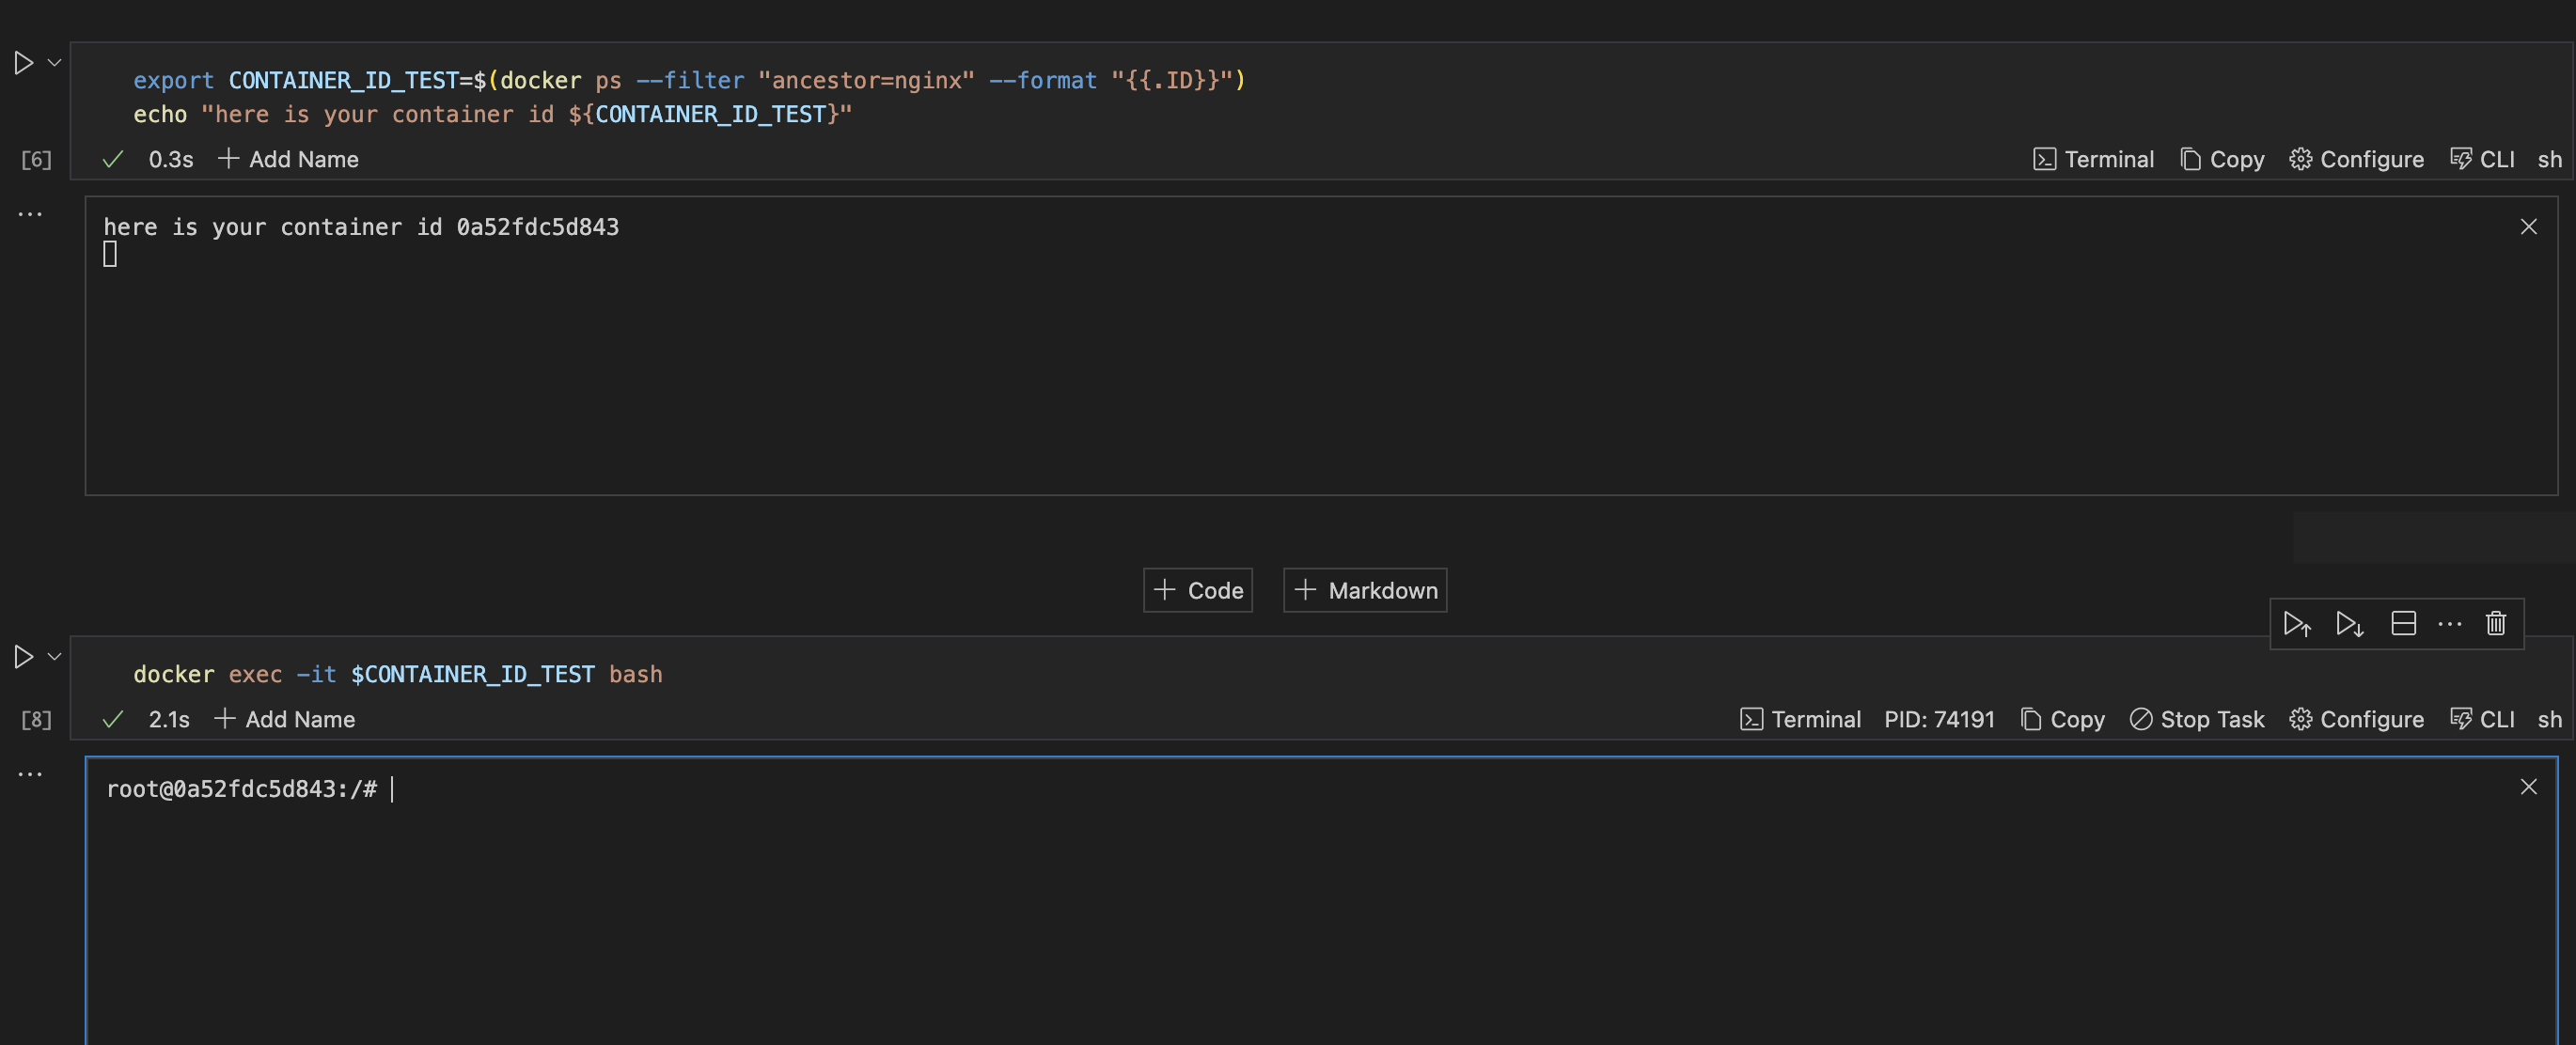Execute cells above using run-above icon
The width and height of the screenshot is (2576, 1045).
click(x=2298, y=623)
